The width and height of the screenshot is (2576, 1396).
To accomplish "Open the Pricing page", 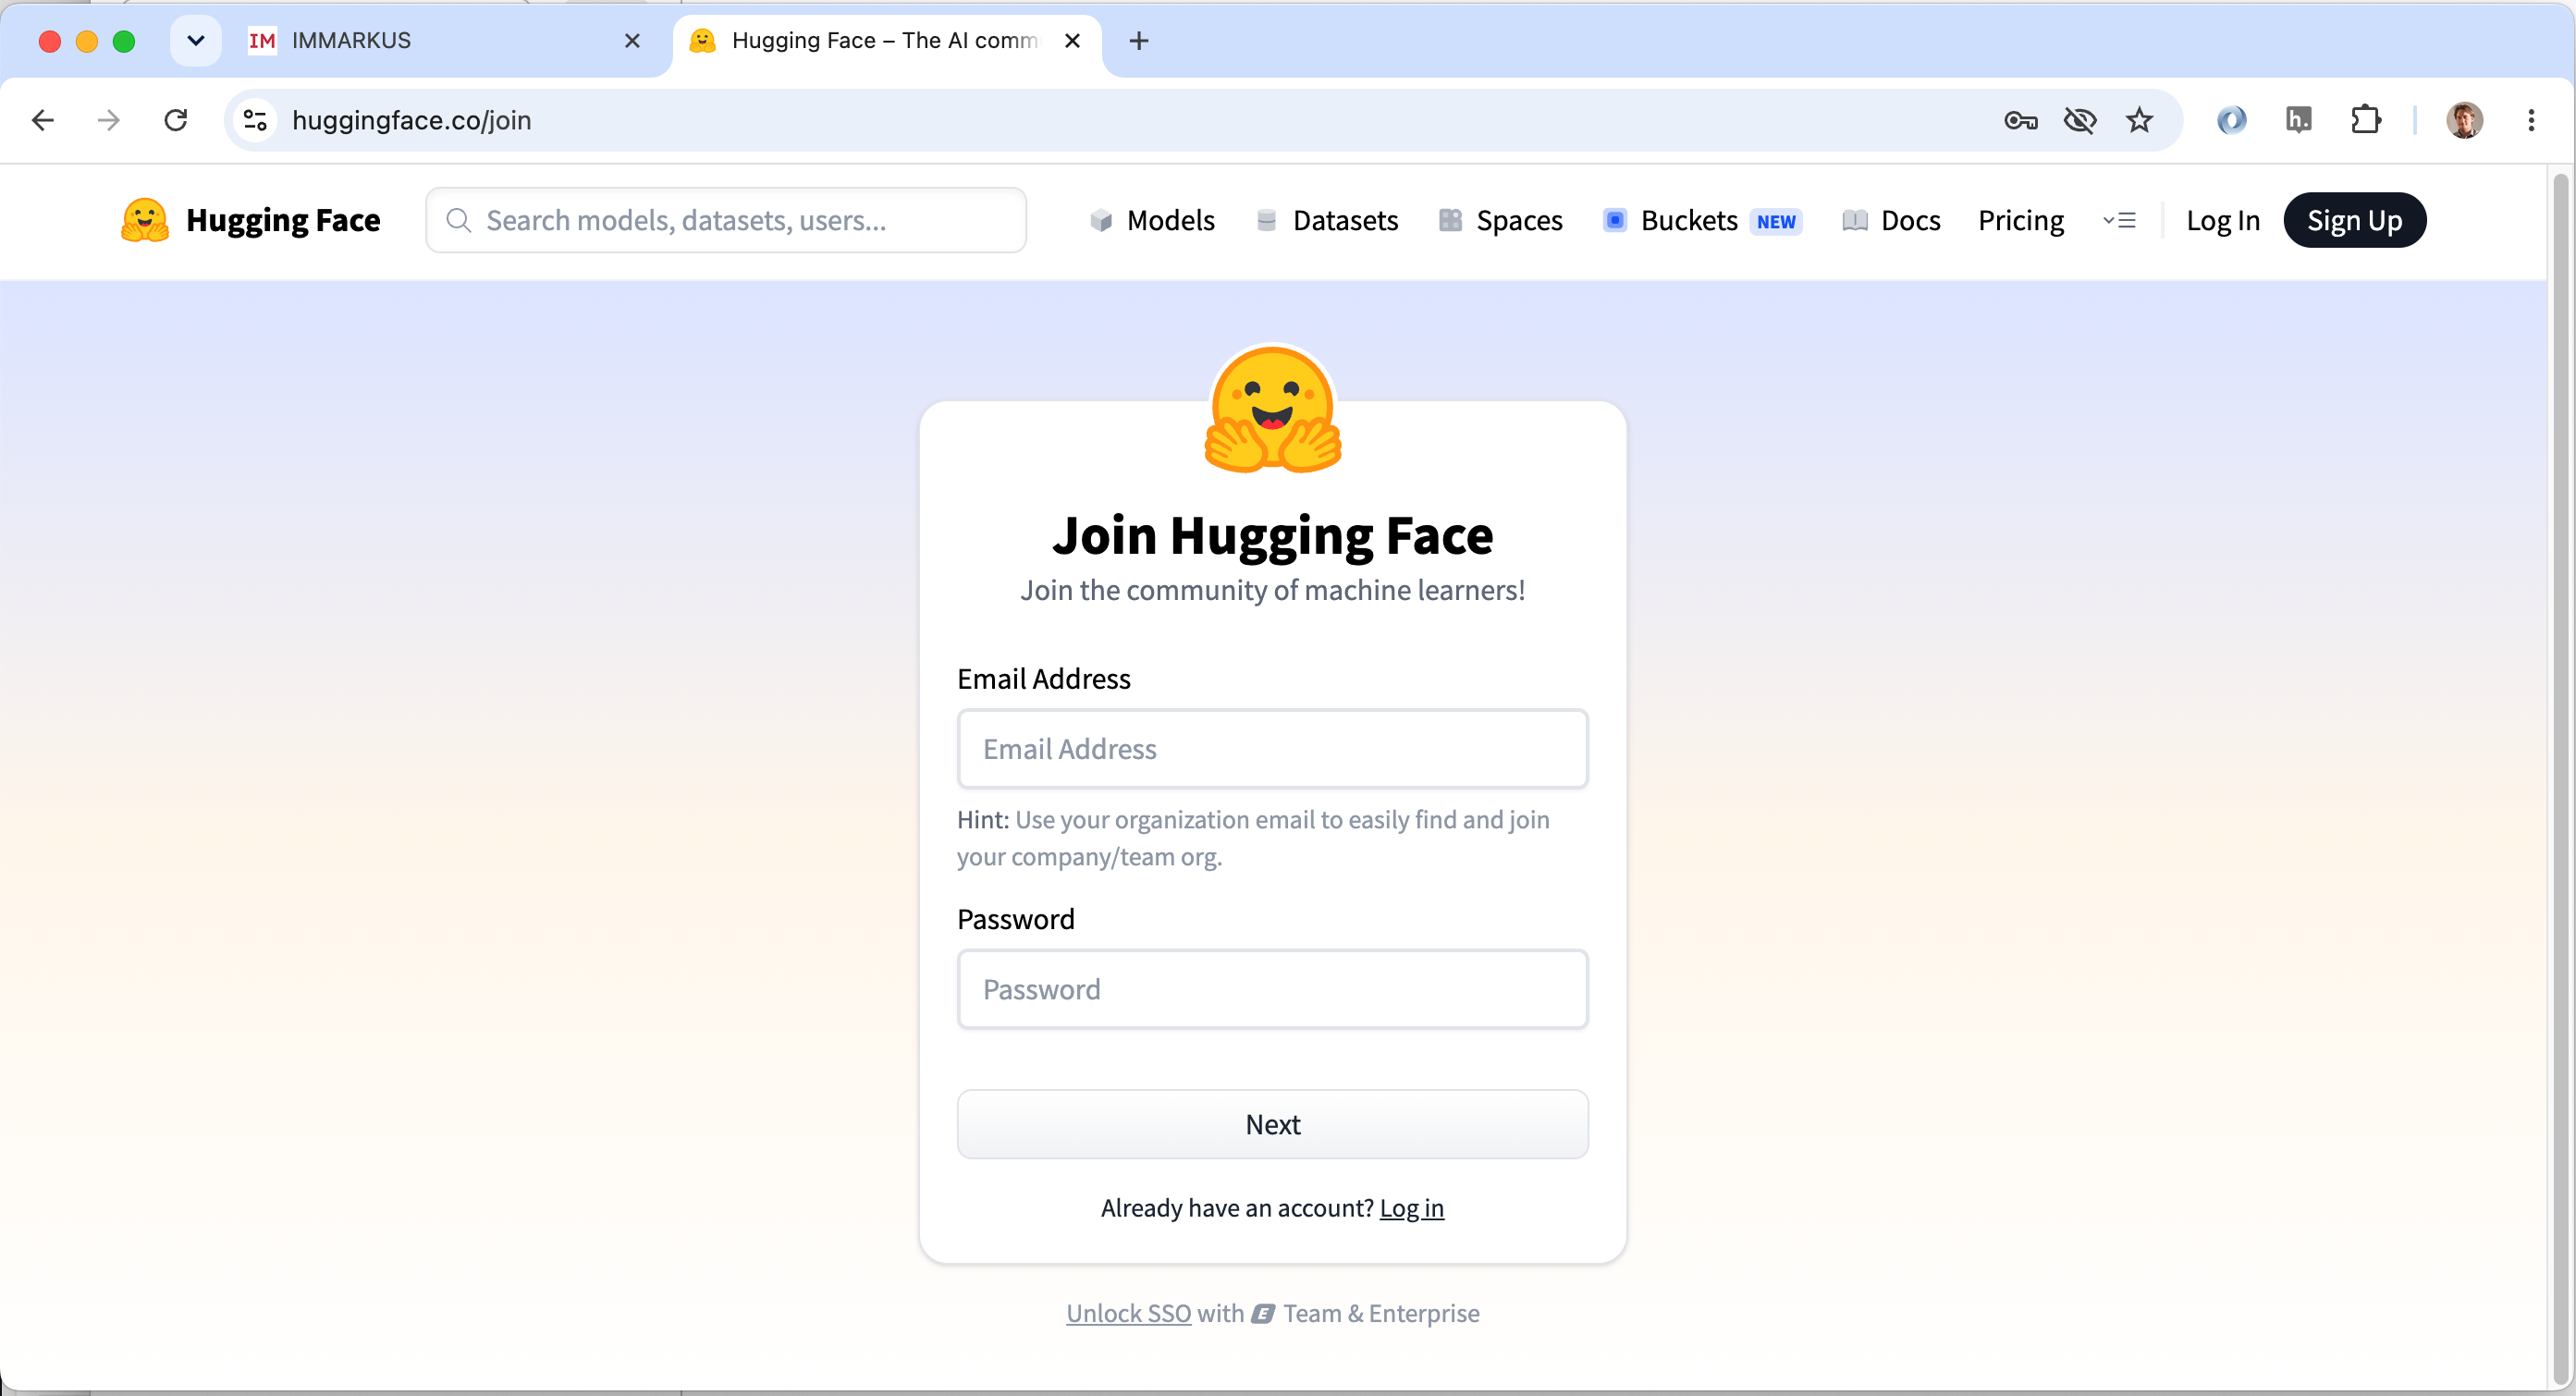I will coord(2021,220).
